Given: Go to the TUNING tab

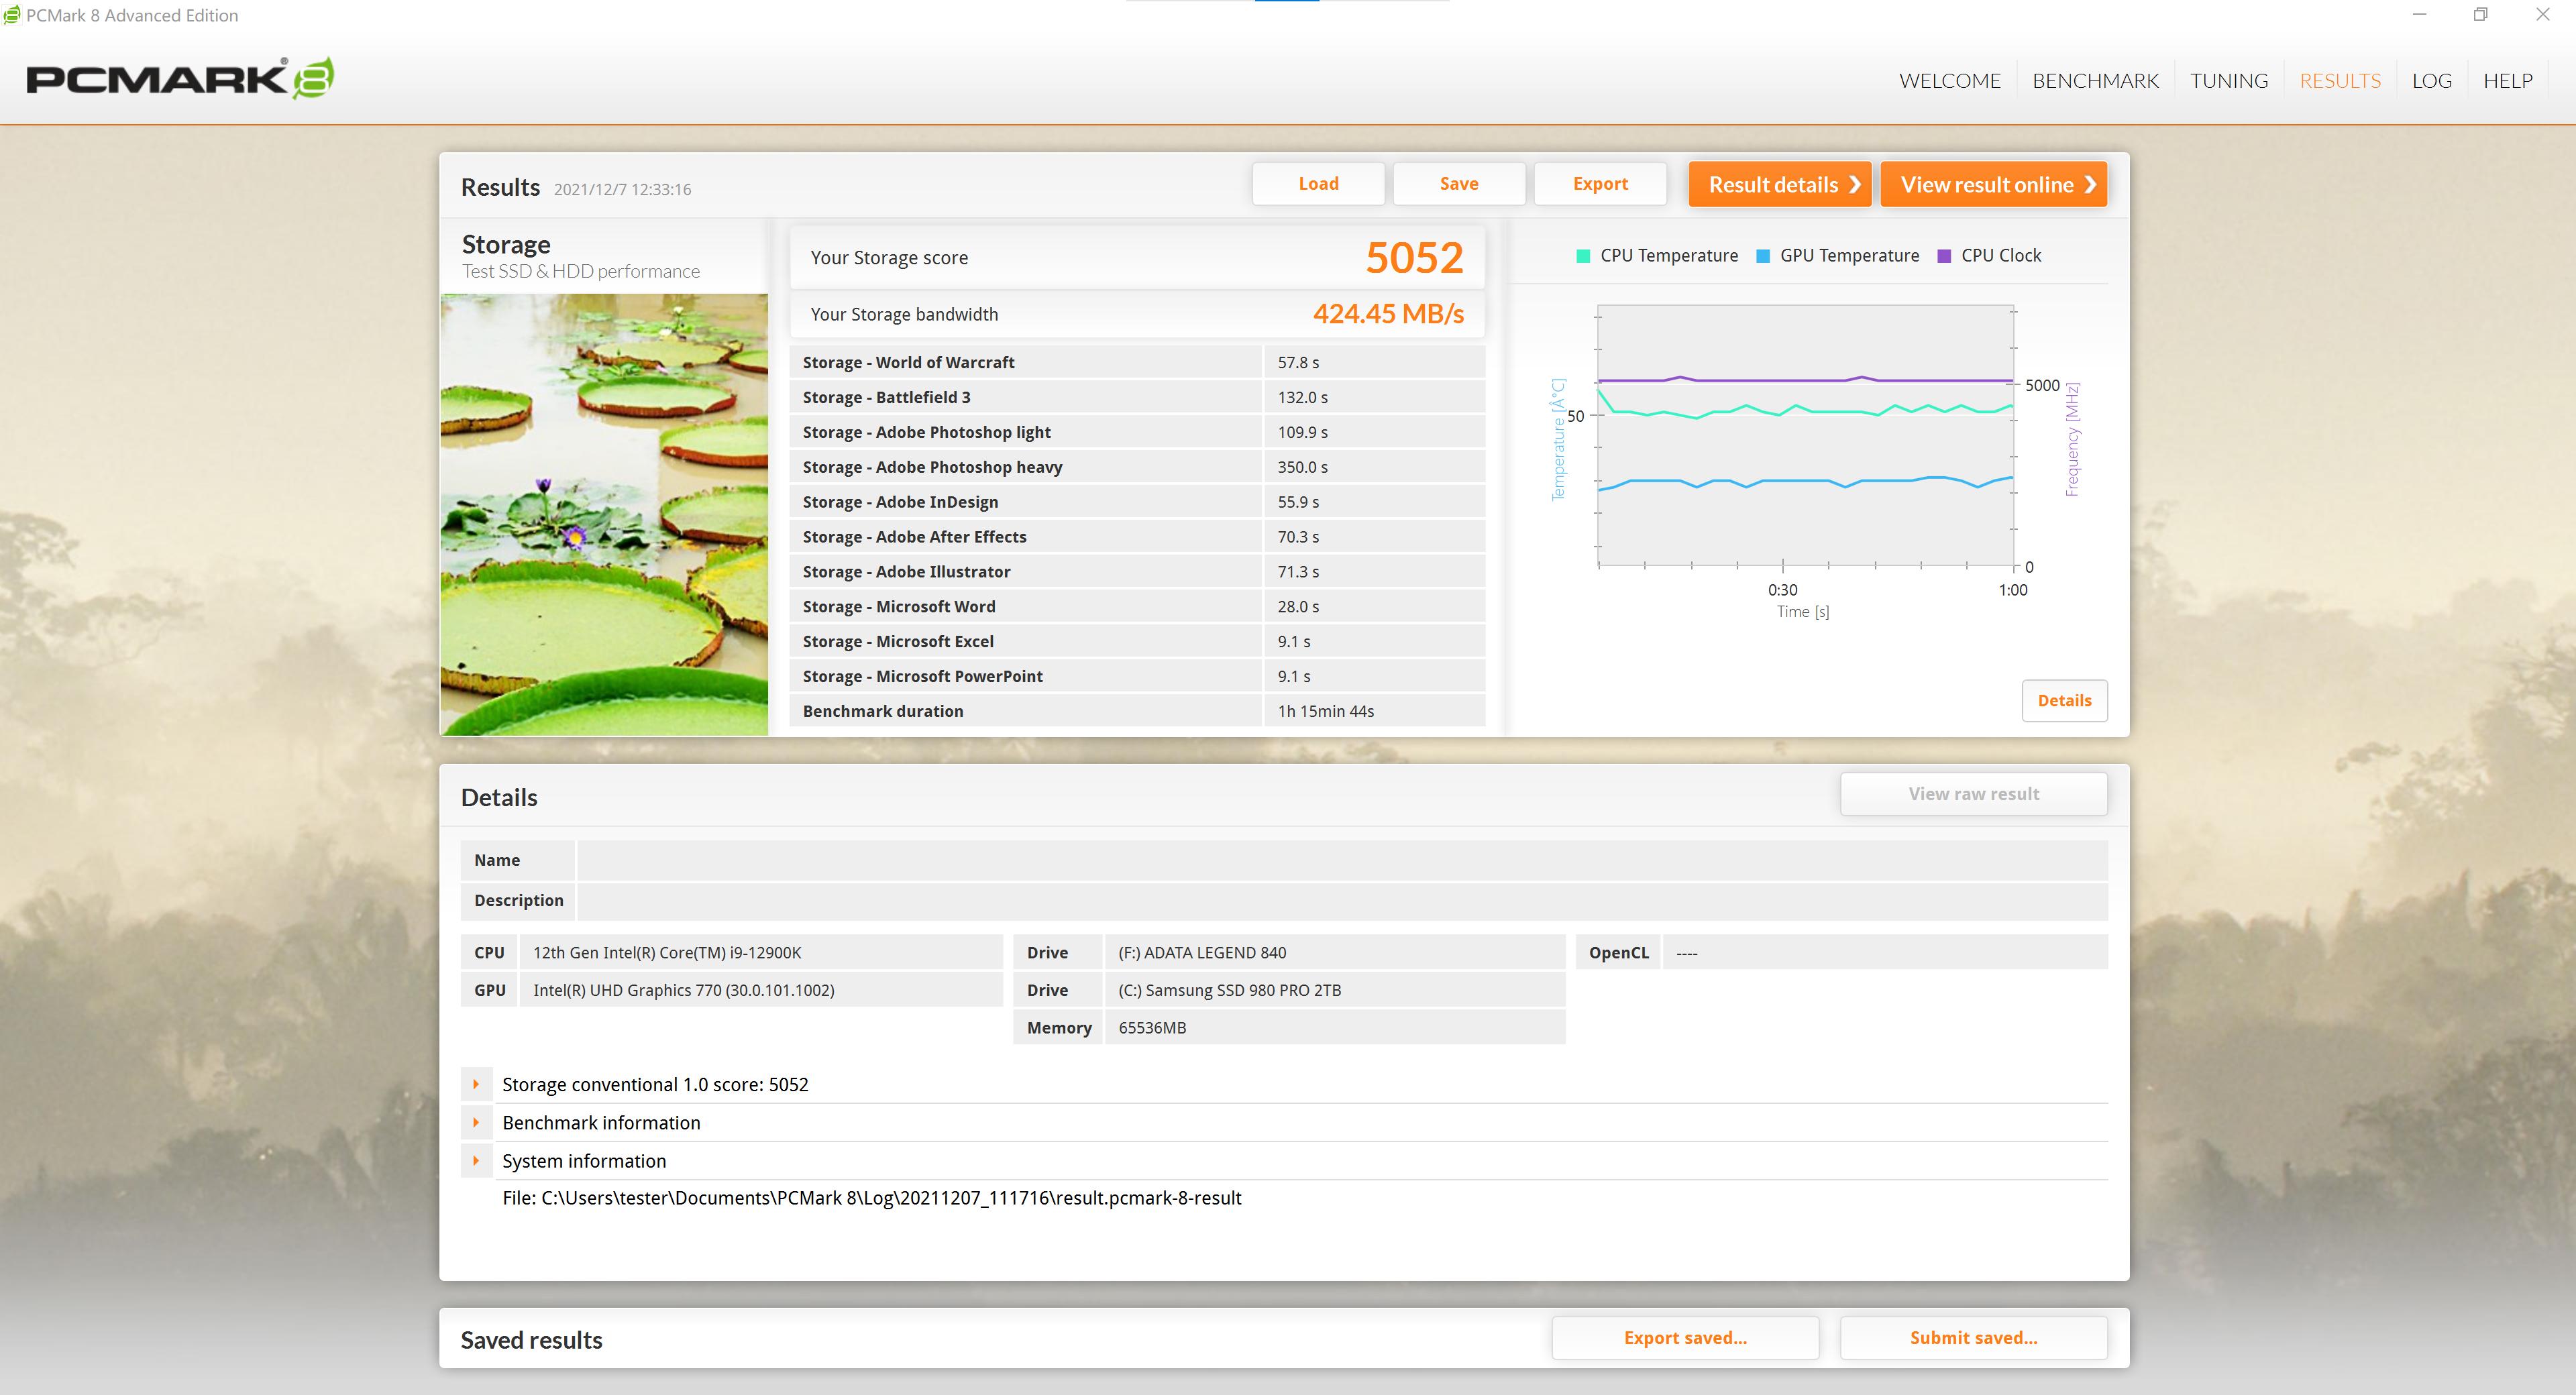Looking at the screenshot, I should (2228, 81).
